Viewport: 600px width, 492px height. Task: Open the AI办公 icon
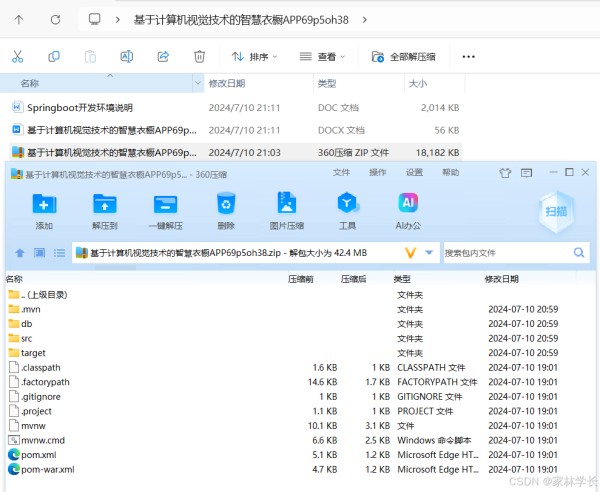[408, 202]
